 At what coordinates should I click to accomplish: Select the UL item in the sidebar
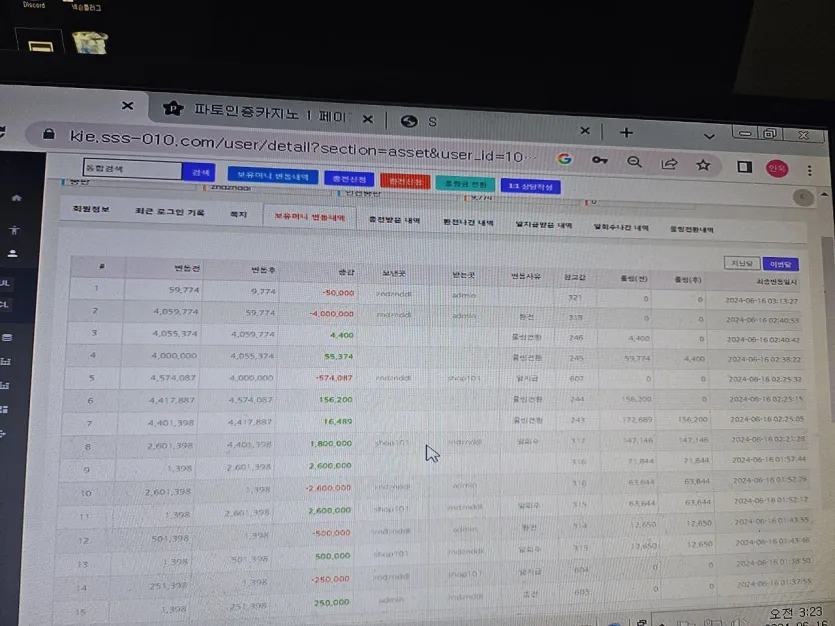tap(5, 283)
